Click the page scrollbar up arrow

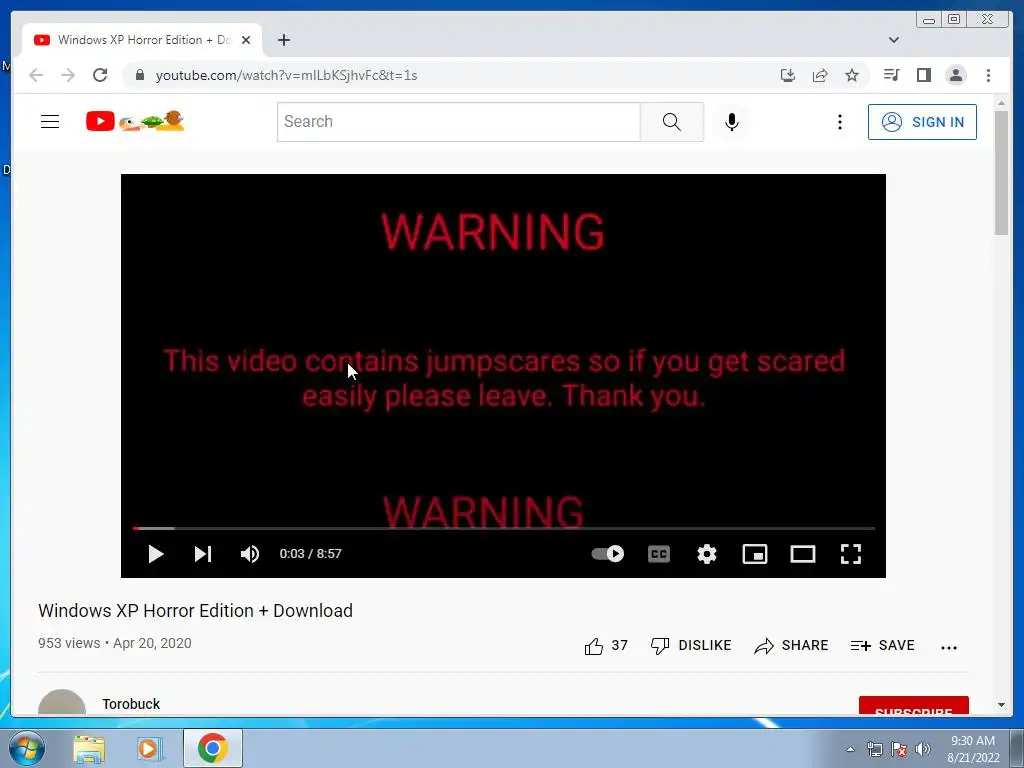click(x=1001, y=103)
